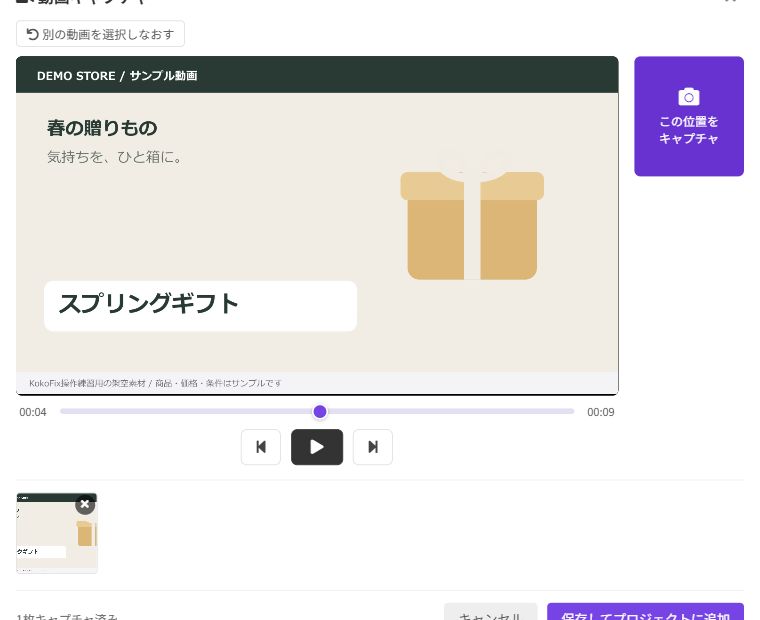
Task: Click the '1枚キャプチャ済み' status text
Action: click(x=67, y=617)
